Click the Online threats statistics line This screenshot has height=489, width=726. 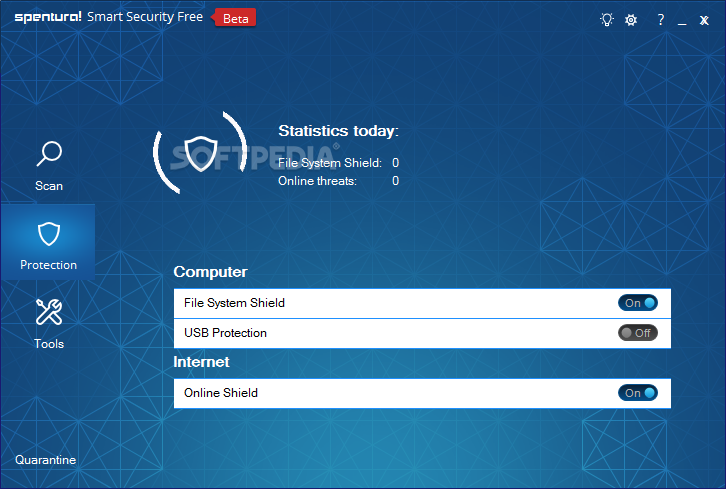point(338,181)
